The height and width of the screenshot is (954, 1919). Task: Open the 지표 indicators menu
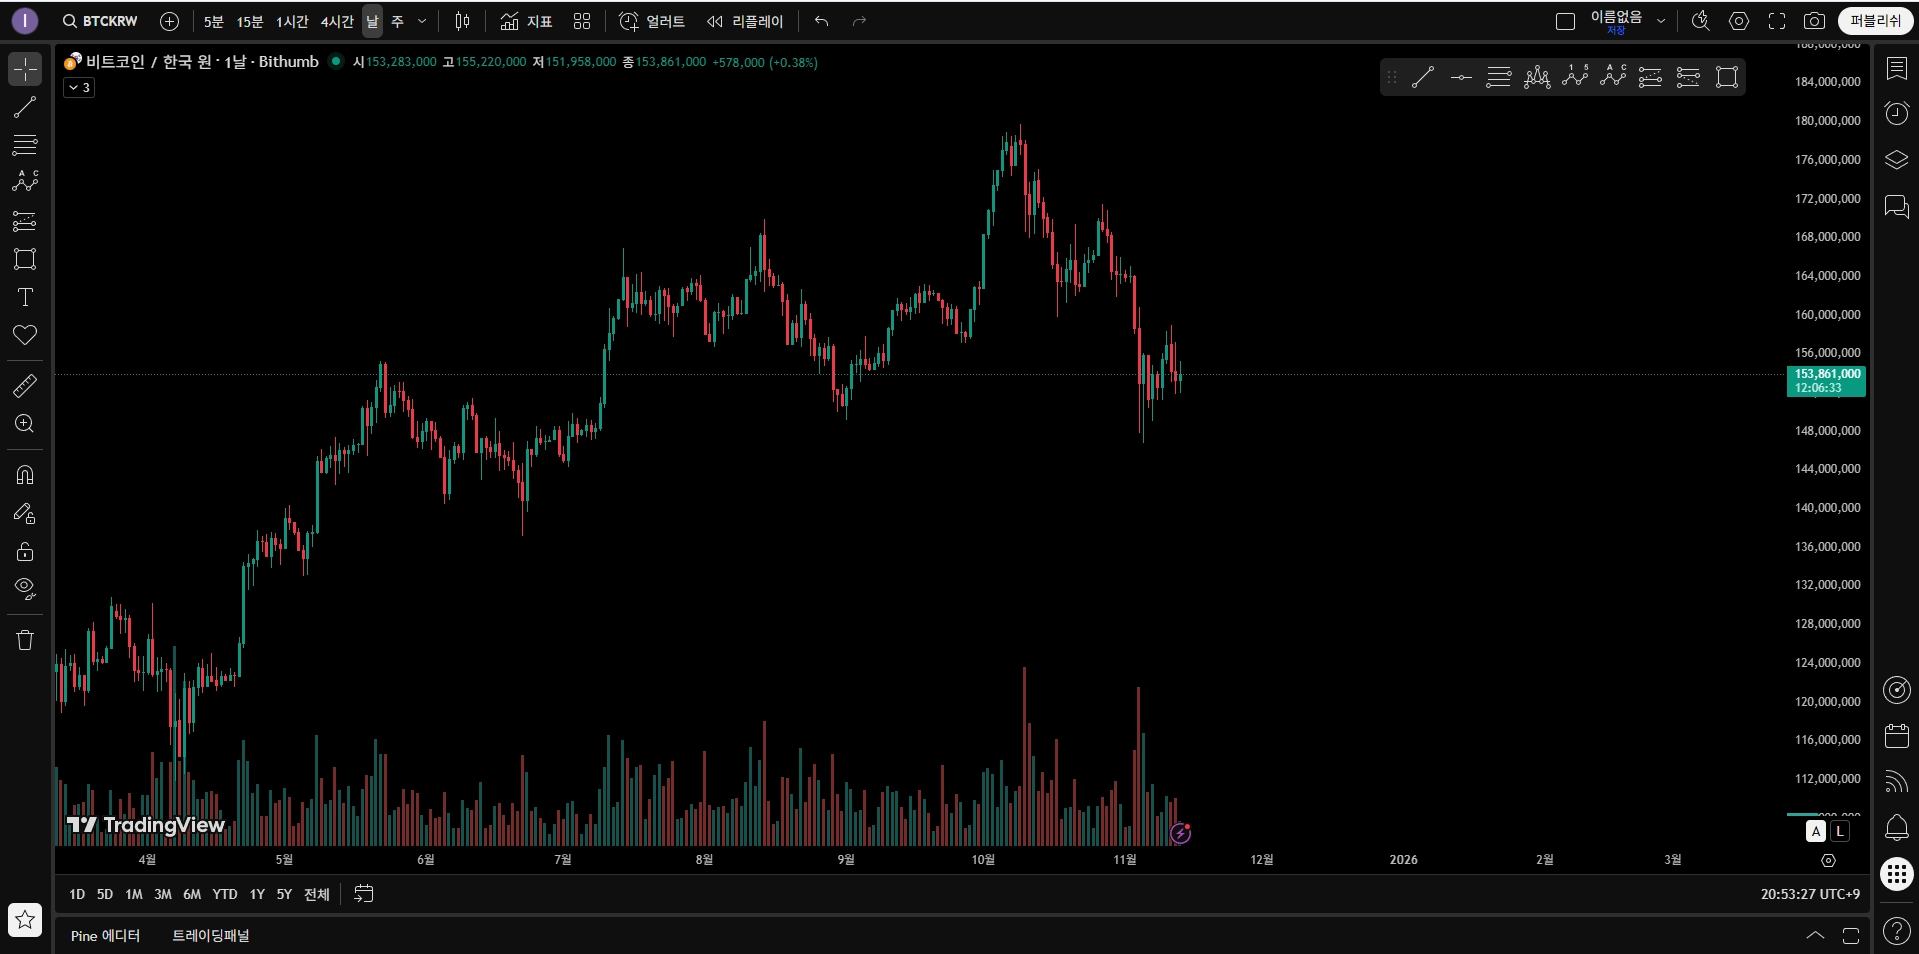526,21
